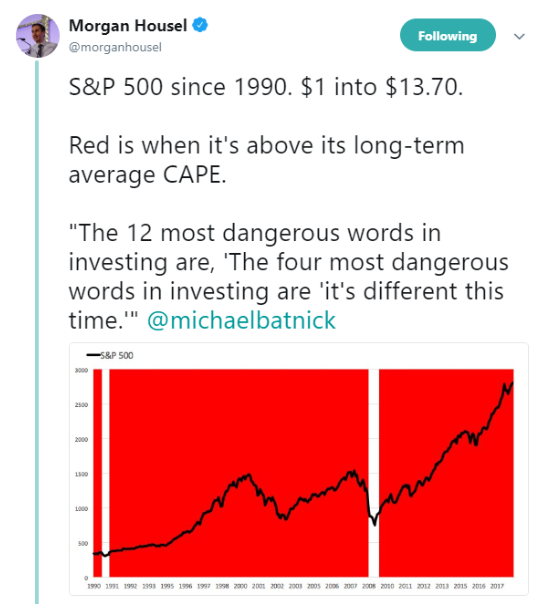Open Morgan Housel's profile avatar photo

(37, 36)
